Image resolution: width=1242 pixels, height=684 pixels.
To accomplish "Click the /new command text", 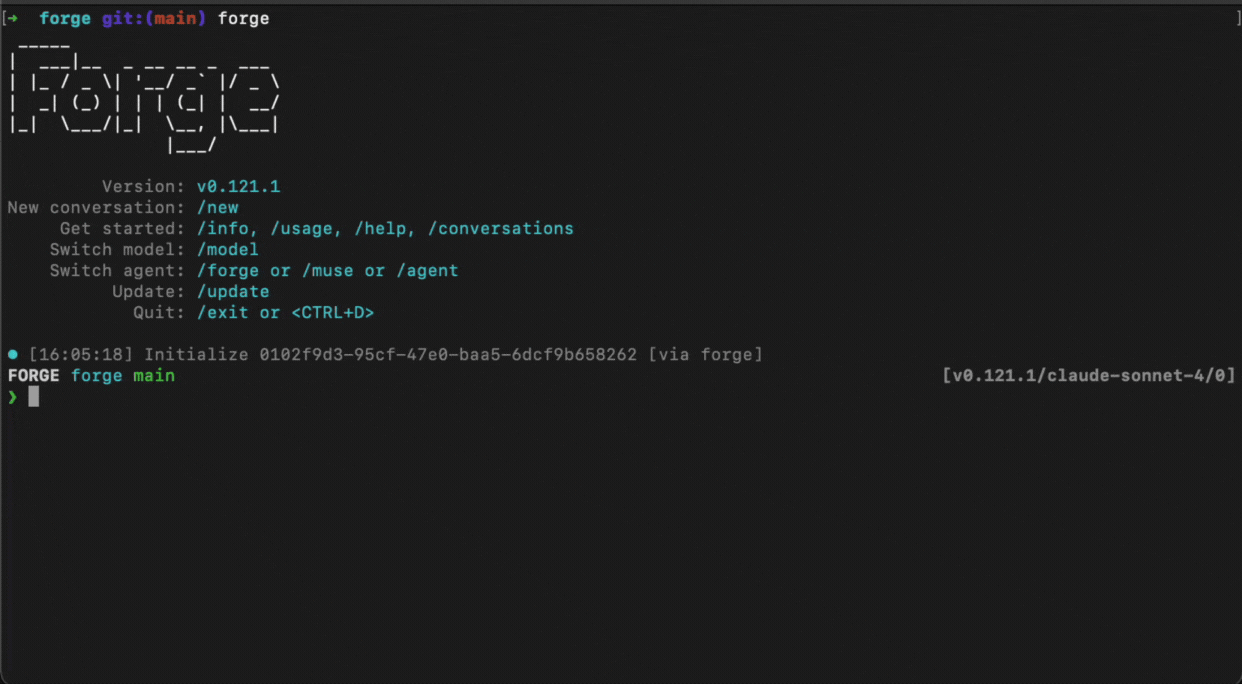I will point(217,207).
